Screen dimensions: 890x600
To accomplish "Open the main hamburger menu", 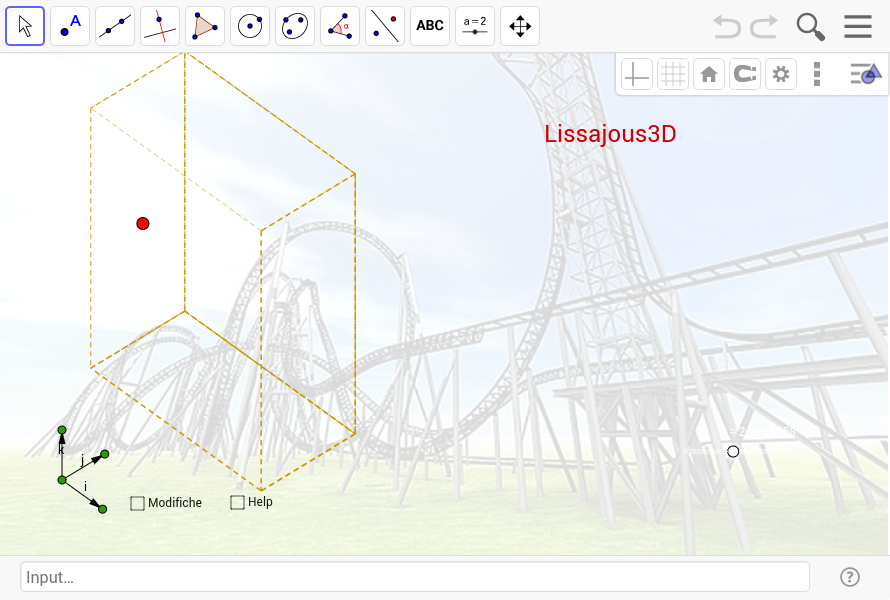I will (x=858, y=27).
